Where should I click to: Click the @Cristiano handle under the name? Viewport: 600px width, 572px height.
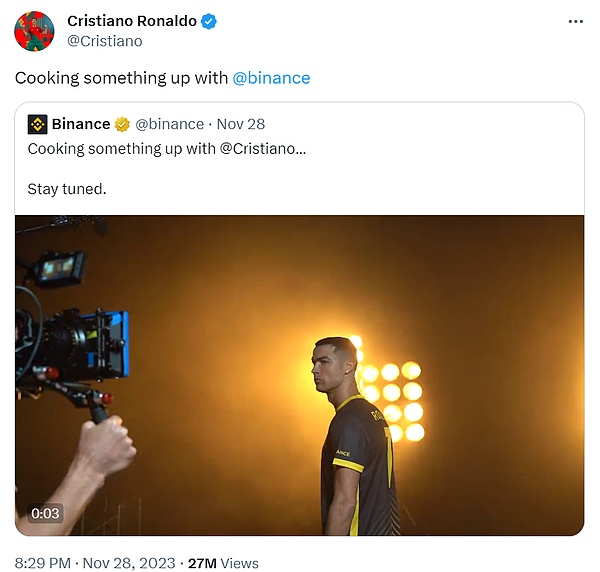105,41
